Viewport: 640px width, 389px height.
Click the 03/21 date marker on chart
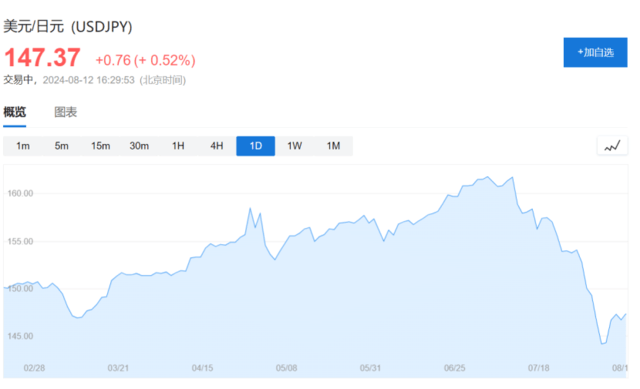click(118, 368)
